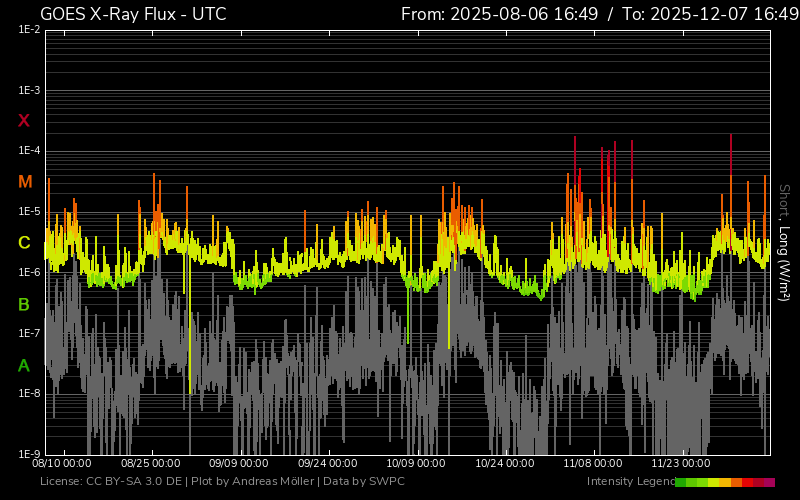Click the 11/23 00:00 time axis marker

(681, 463)
